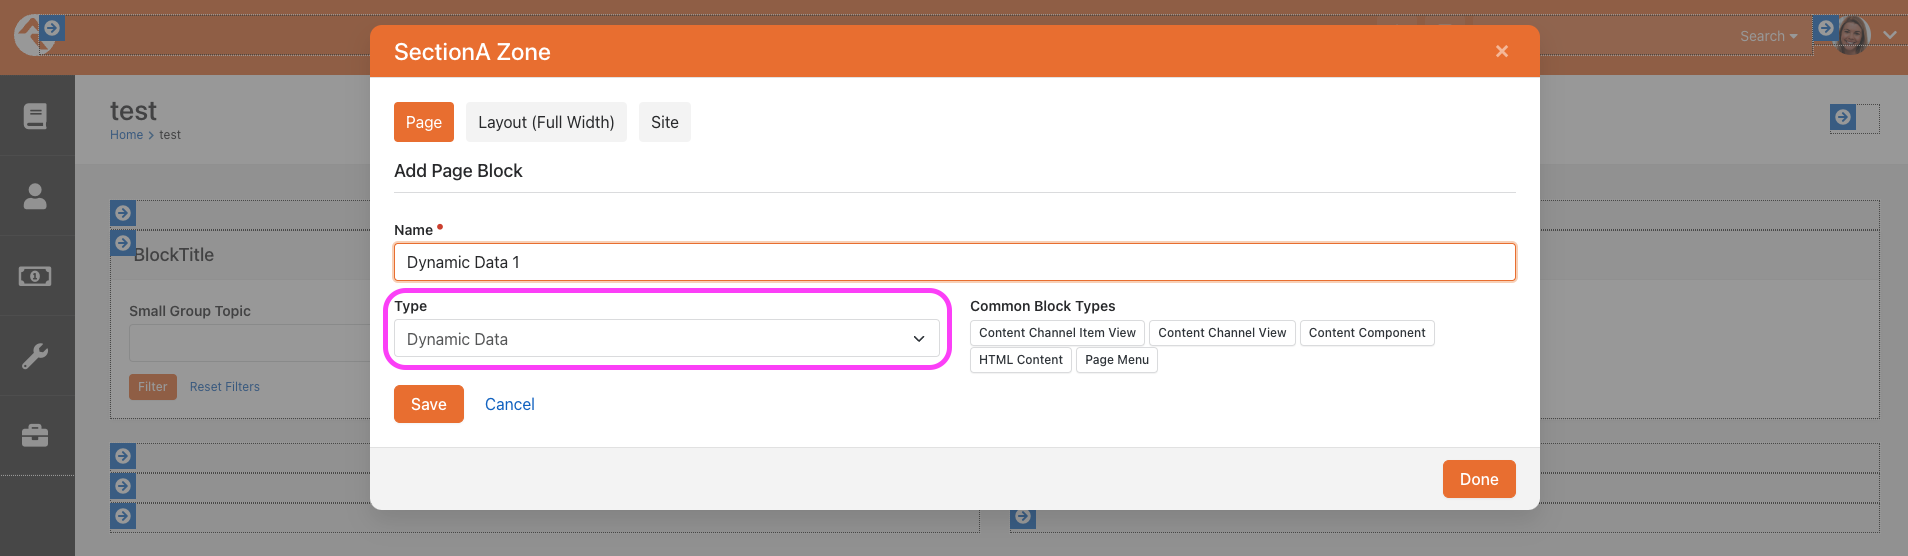The height and width of the screenshot is (556, 1908).
Task: Click the "test" breadcrumb text
Action: point(170,135)
